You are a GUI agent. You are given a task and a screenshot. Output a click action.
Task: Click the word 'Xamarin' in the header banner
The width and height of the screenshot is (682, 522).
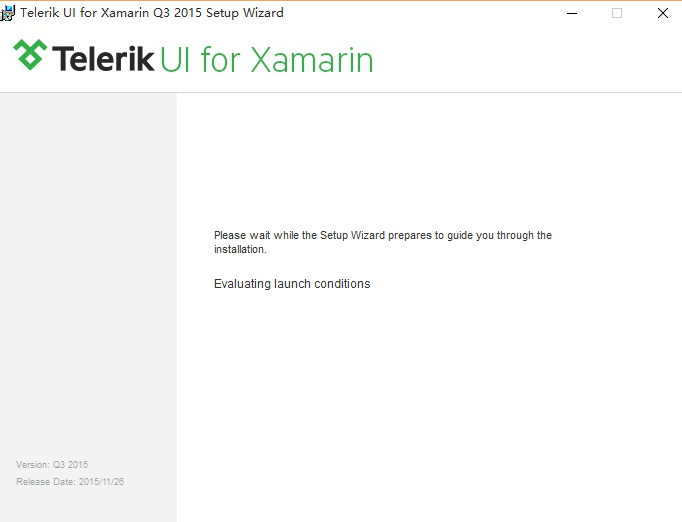coord(311,59)
